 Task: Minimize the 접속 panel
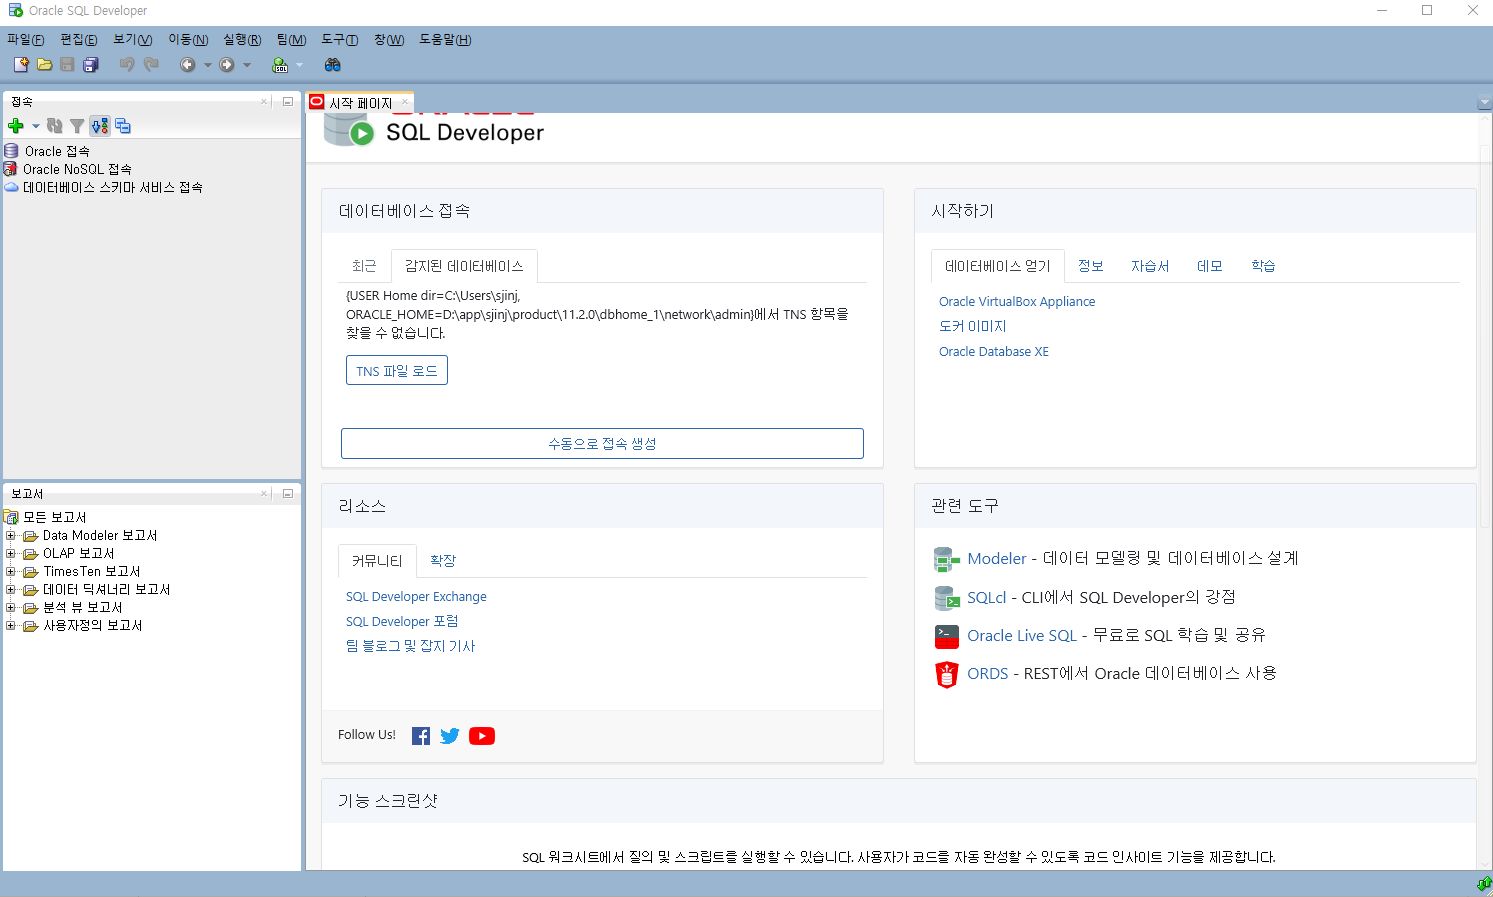[x=288, y=102]
